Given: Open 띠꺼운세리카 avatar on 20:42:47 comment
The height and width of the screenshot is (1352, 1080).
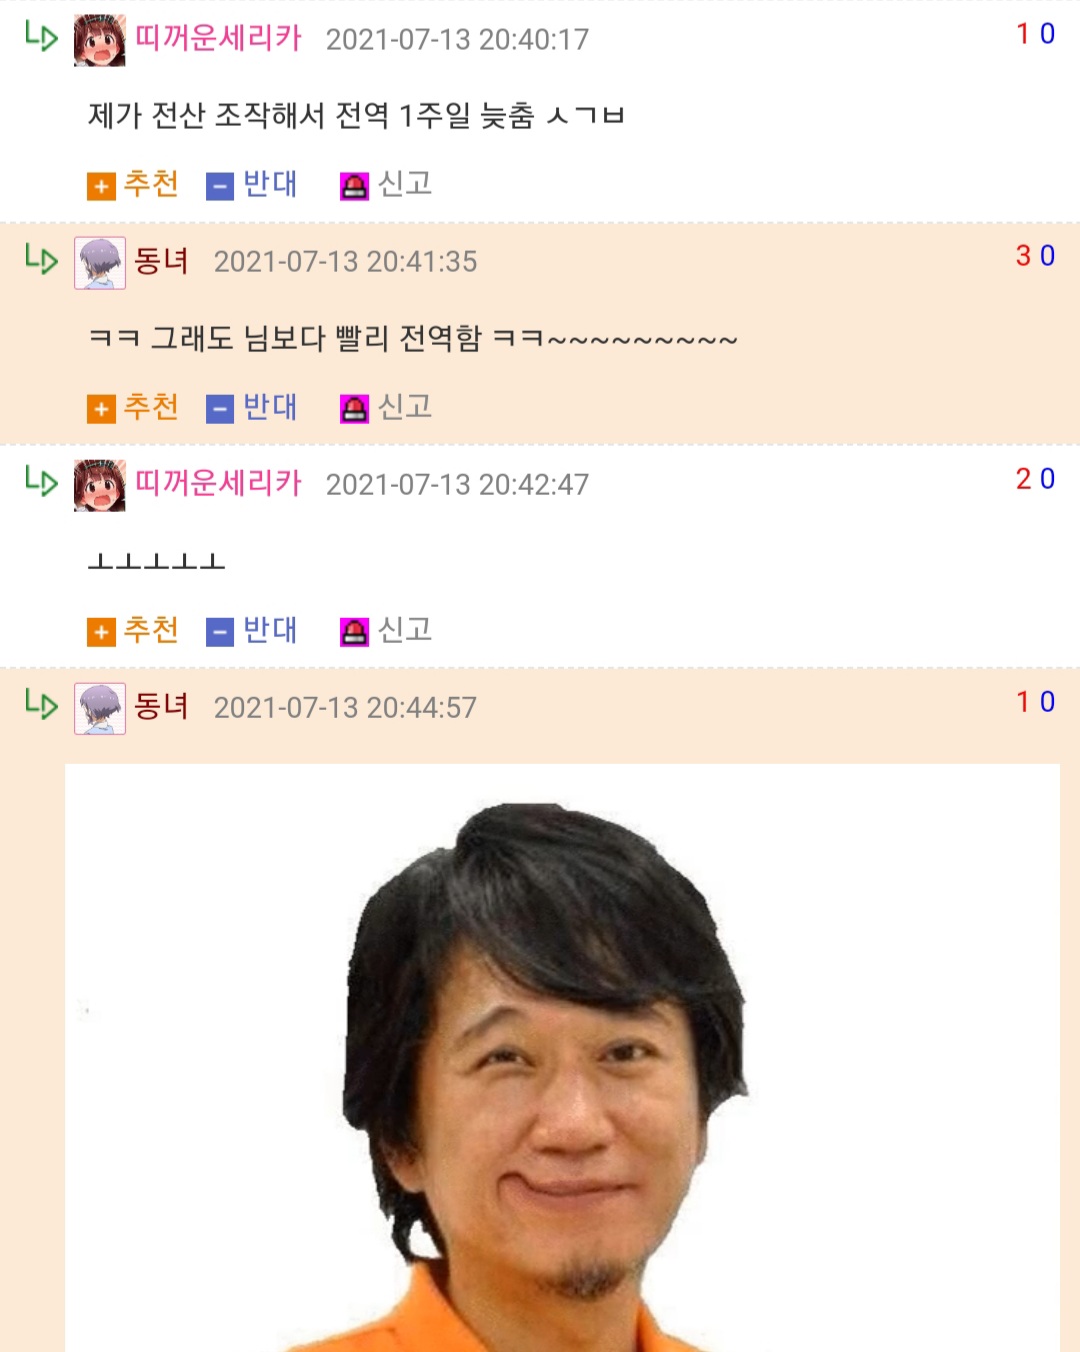Looking at the screenshot, I should pos(100,486).
